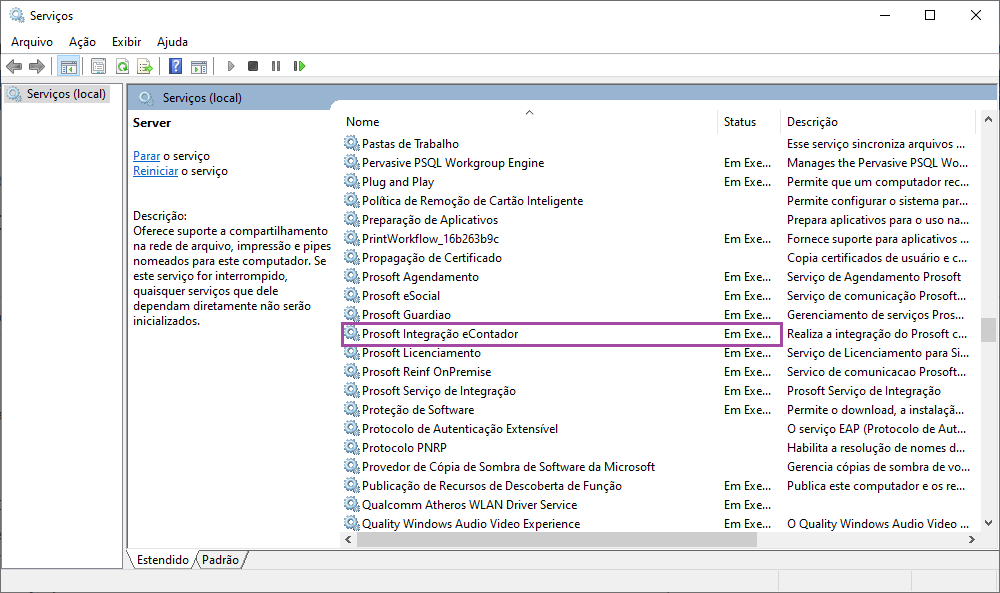Open Help via blue question mark icon
1000x593 pixels.
pyautogui.click(x=175, y=66)
